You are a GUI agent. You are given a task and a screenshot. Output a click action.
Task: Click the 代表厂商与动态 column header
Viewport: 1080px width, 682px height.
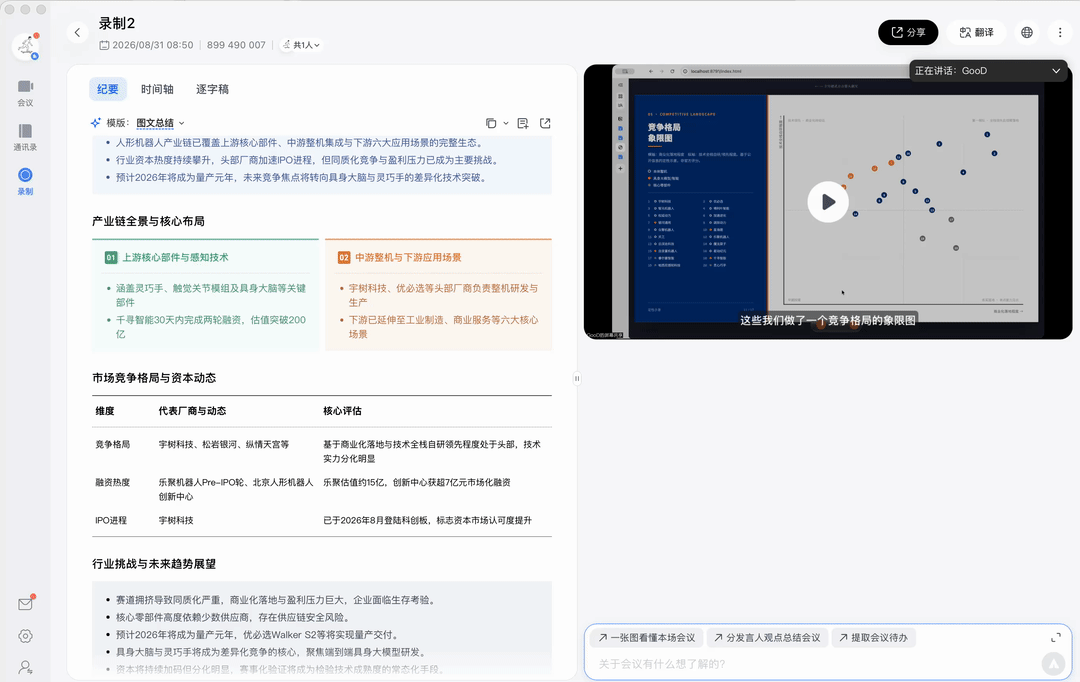click(192, 411)
